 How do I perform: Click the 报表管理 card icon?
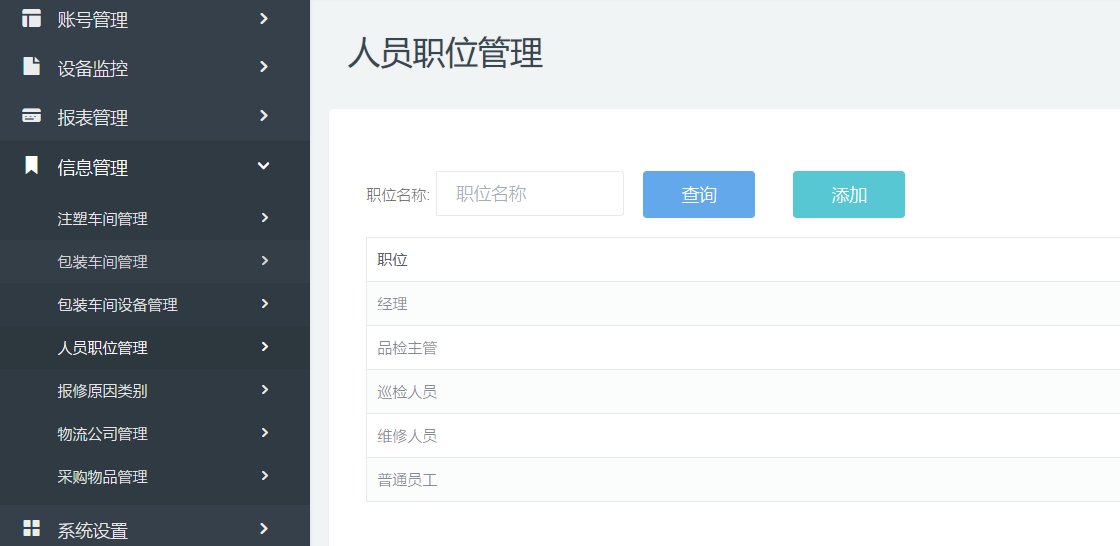(32, 116)
